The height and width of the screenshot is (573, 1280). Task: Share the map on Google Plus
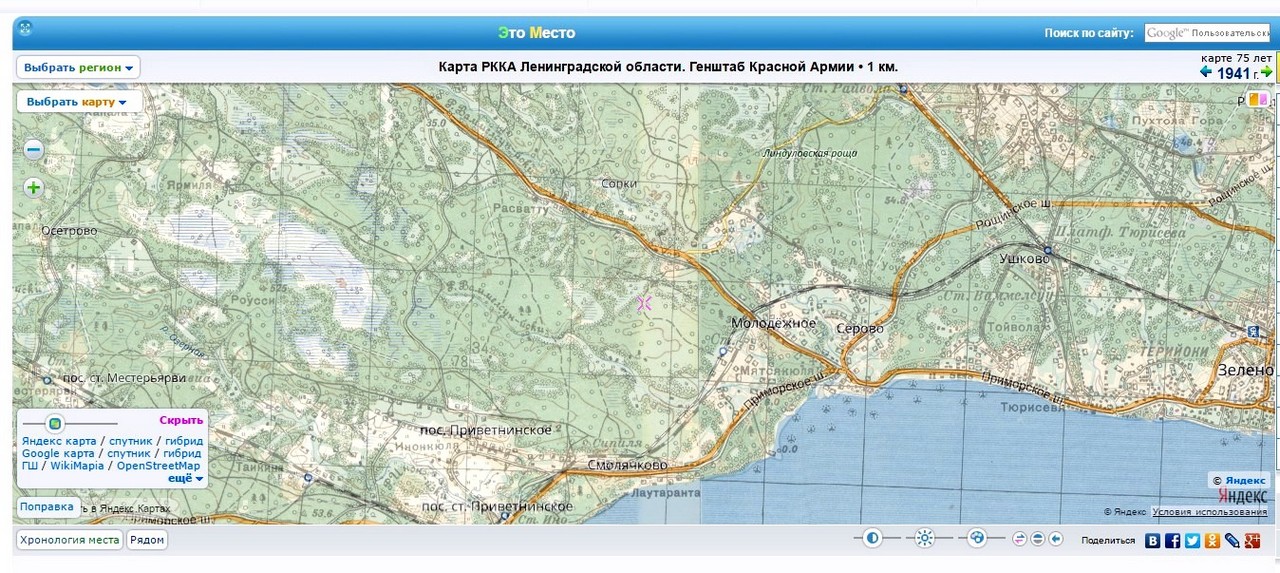(1252, 540)
